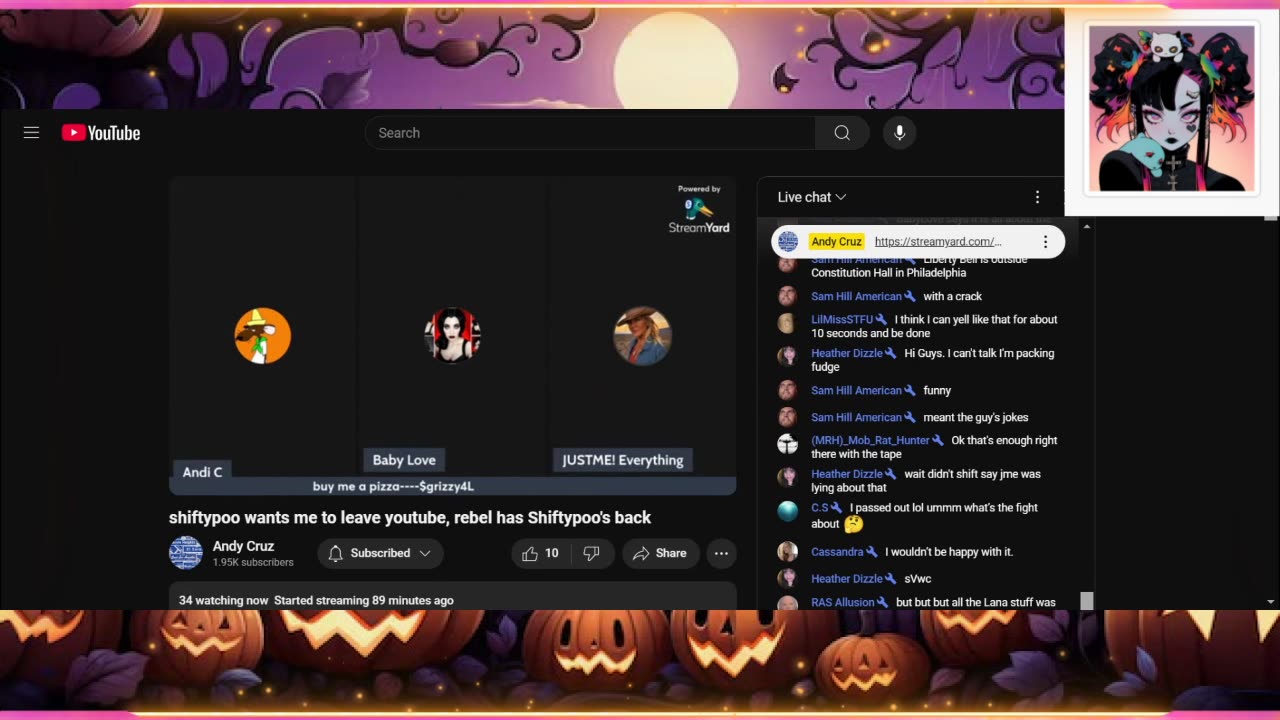
Task: Click JUSTME! Everything avatar in stream
Action: pyautogui.click(x=642, y=336)
